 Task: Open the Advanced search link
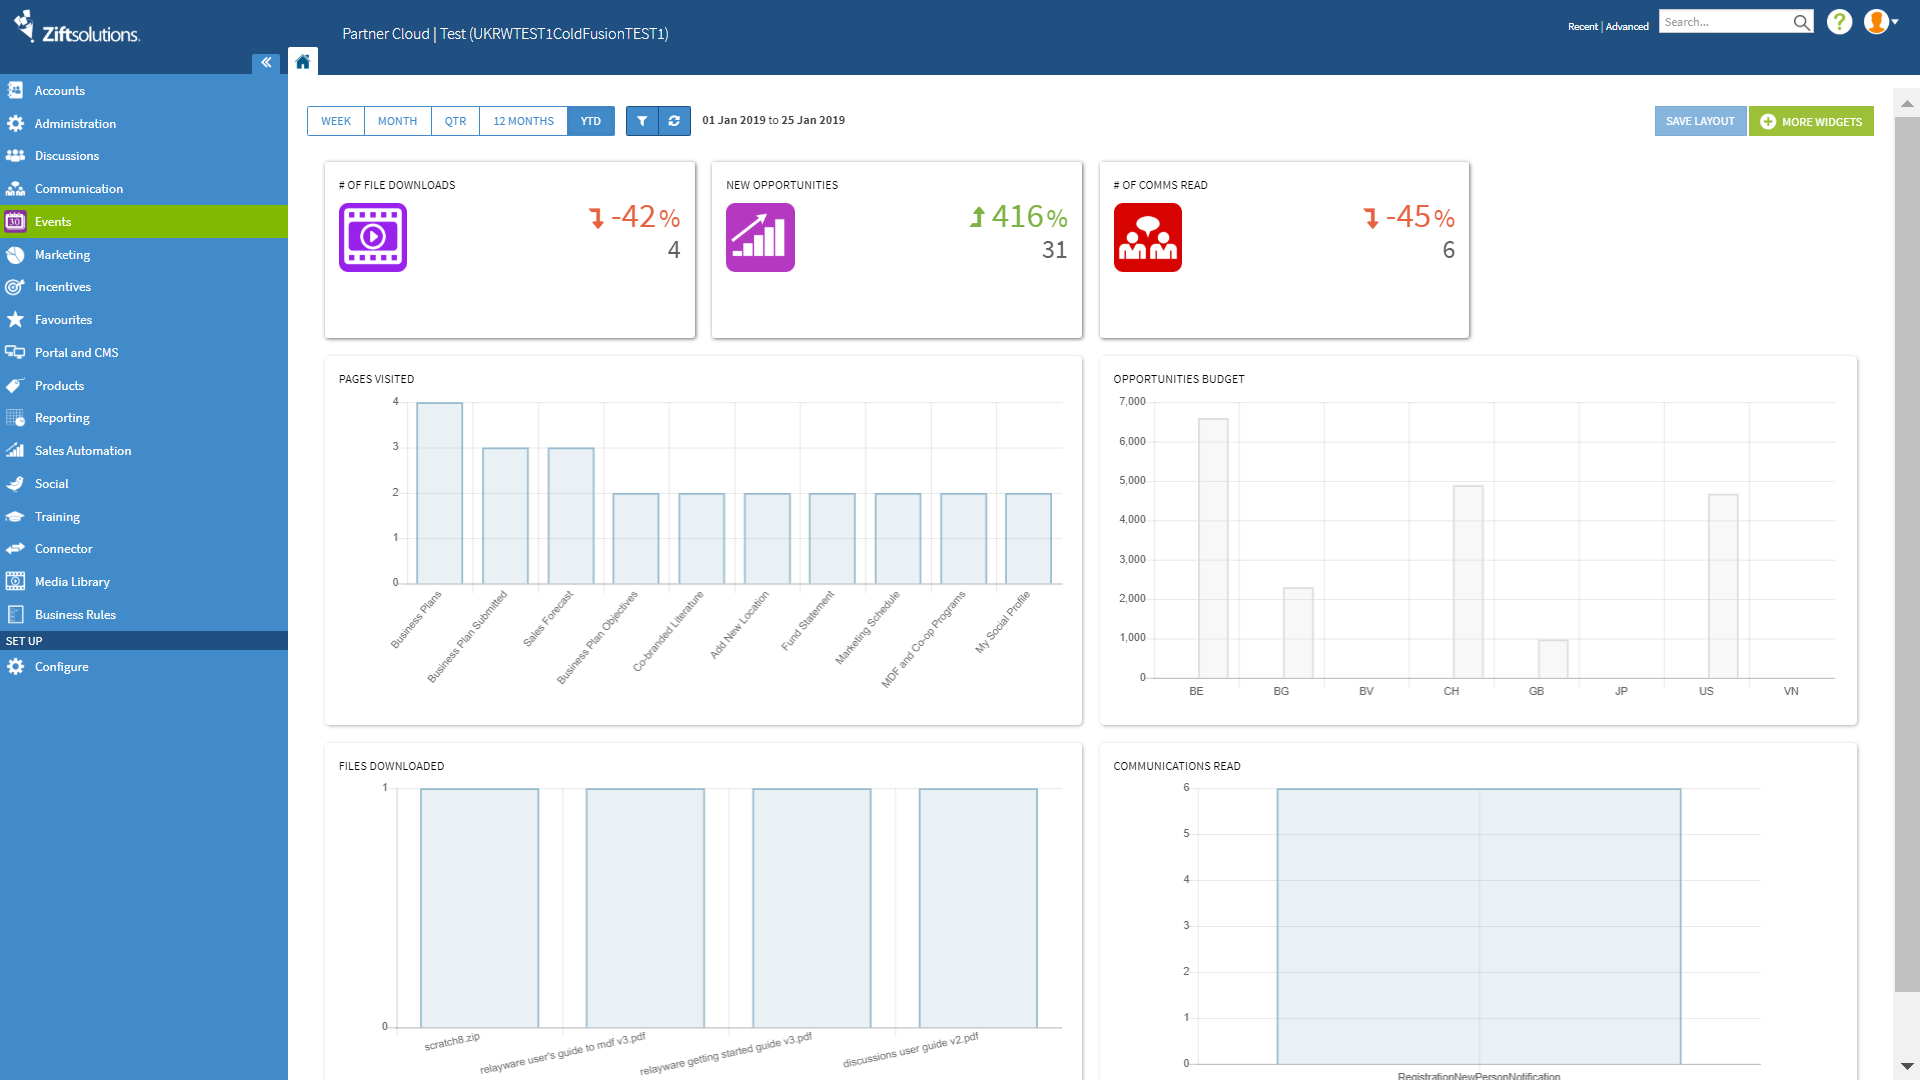coord(1626,26)
